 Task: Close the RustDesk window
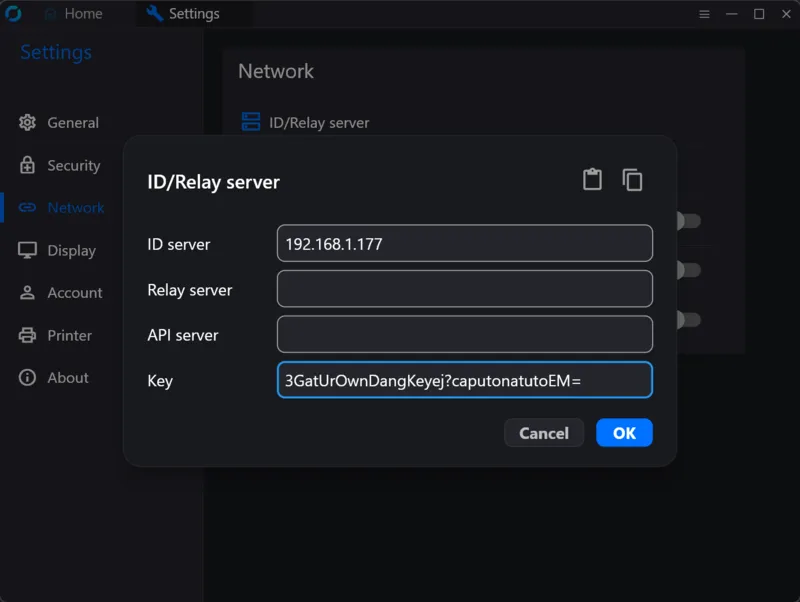(x=786, y=14)
